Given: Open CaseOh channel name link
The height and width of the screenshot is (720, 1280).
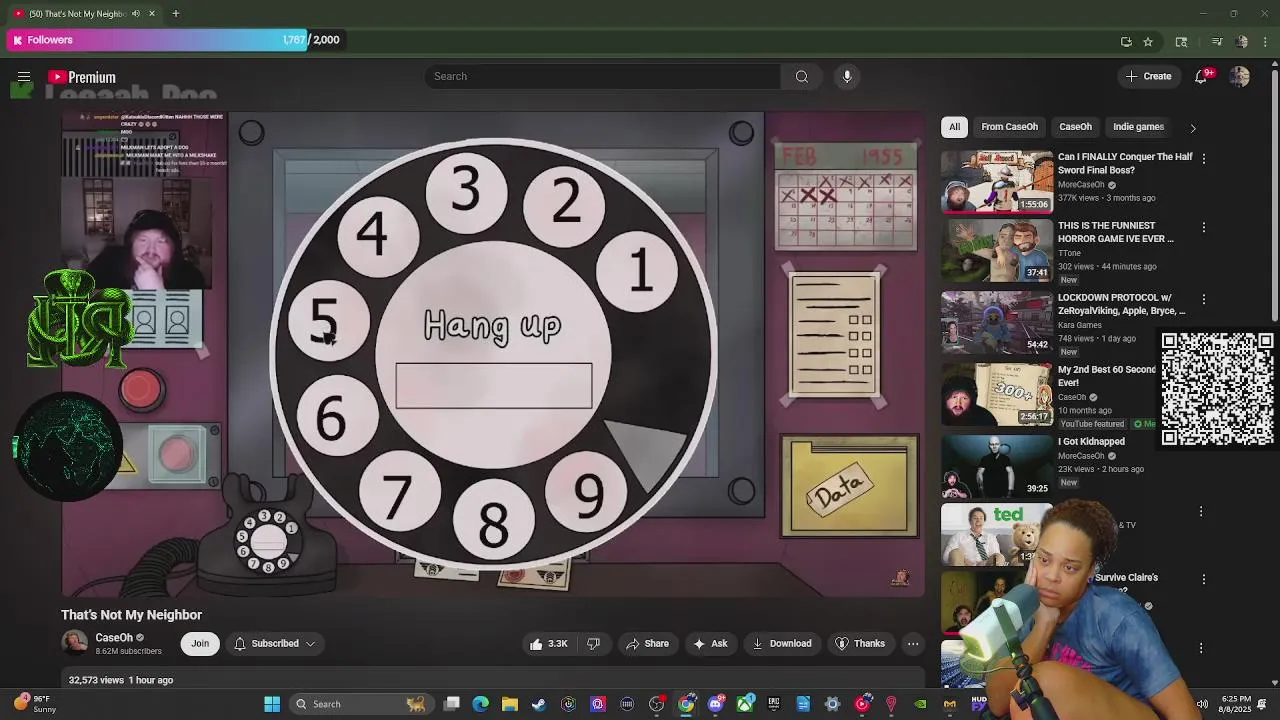Looking at the screenshot, I should point(114,638).
